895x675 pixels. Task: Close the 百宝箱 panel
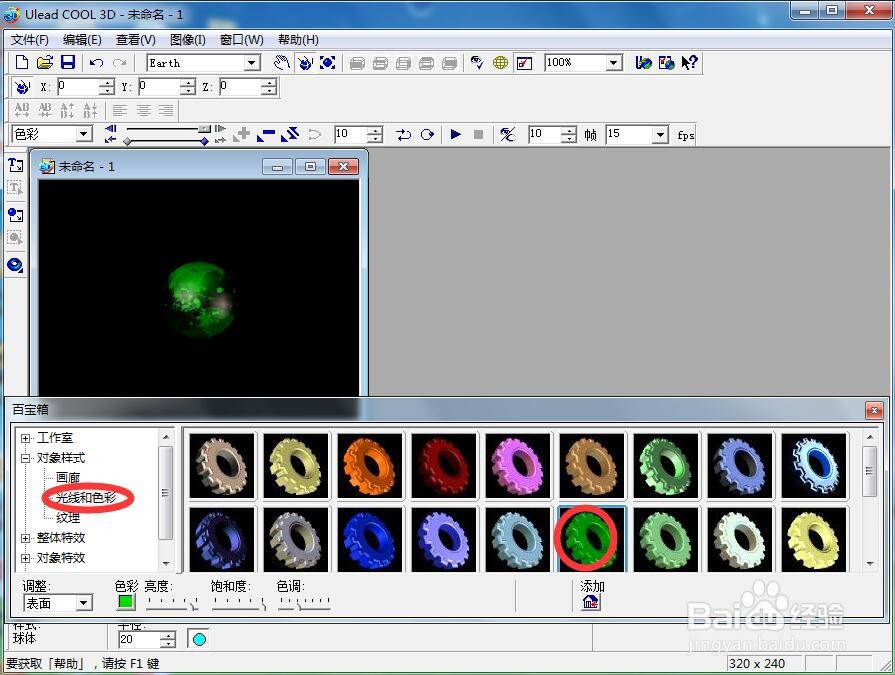coord(874,410)
